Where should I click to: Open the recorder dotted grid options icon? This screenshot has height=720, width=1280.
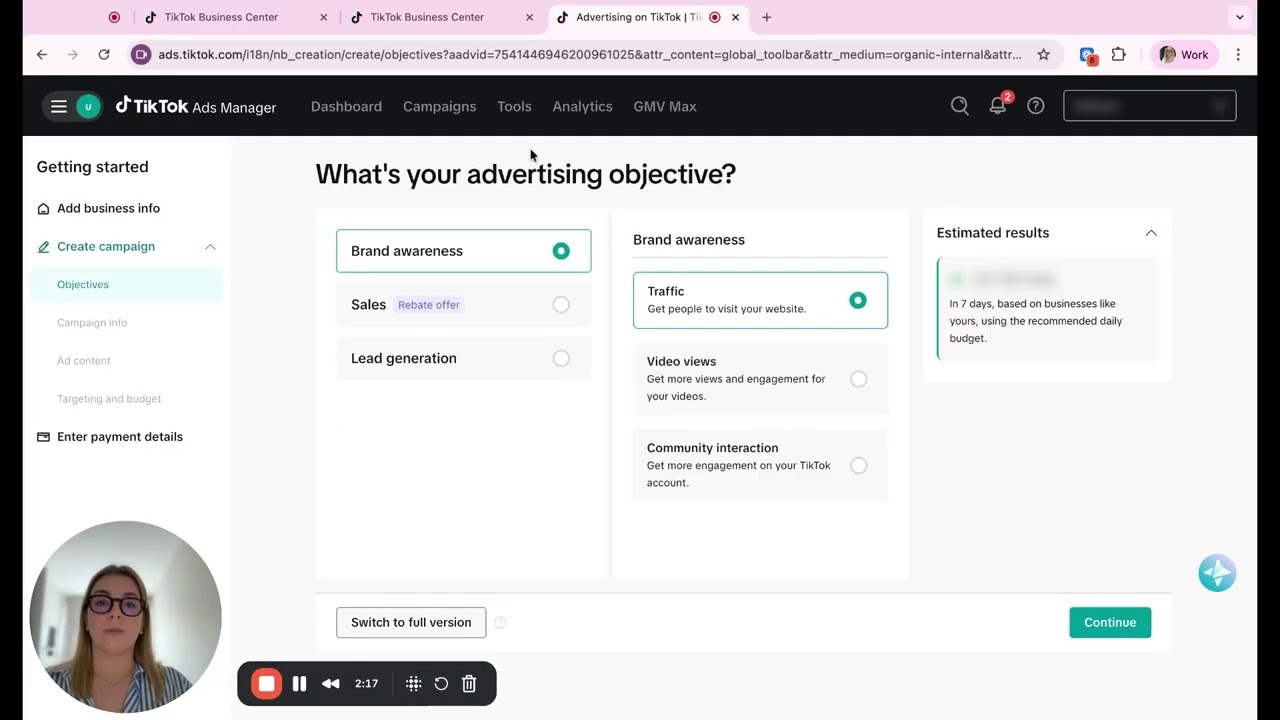point(413,684)
